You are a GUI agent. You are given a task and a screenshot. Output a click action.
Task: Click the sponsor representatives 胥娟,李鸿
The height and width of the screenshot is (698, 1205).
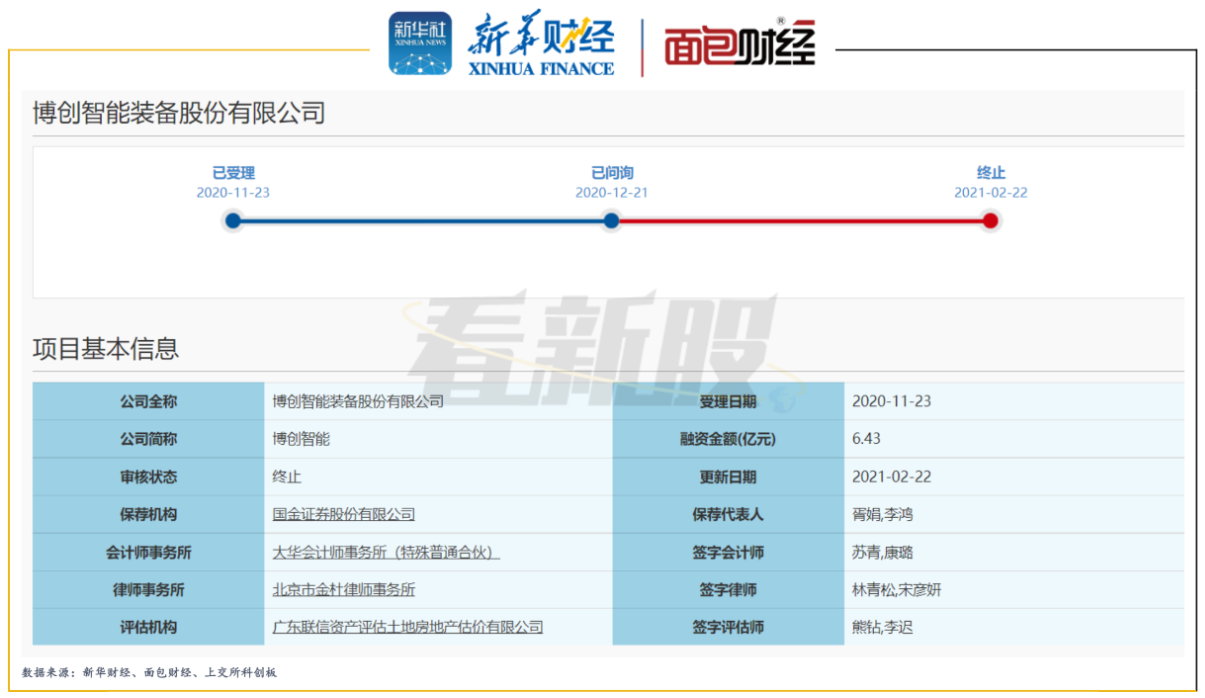pos(882,515)
